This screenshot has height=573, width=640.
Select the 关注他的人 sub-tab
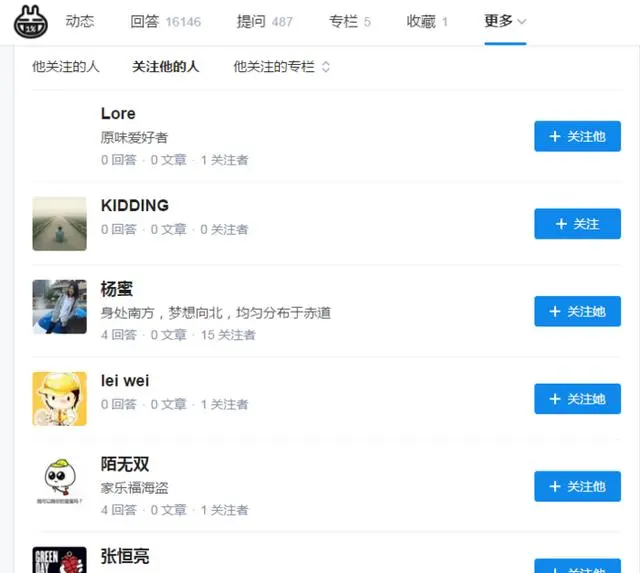[166, 67]
